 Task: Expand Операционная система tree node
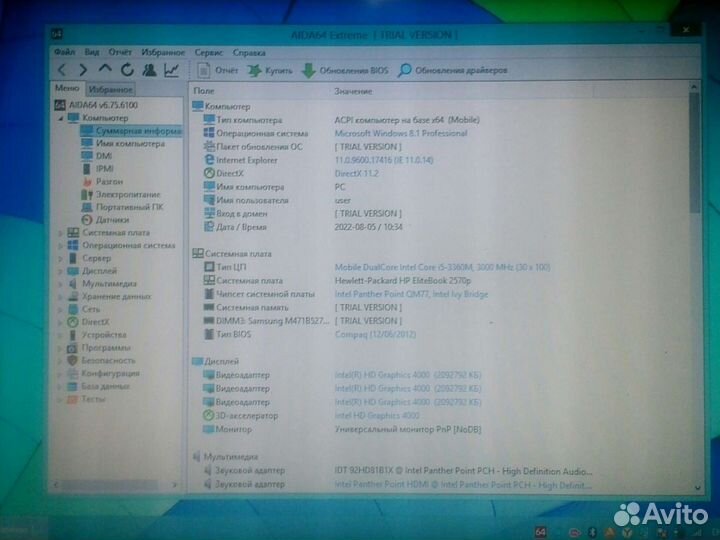pos(60,246)
